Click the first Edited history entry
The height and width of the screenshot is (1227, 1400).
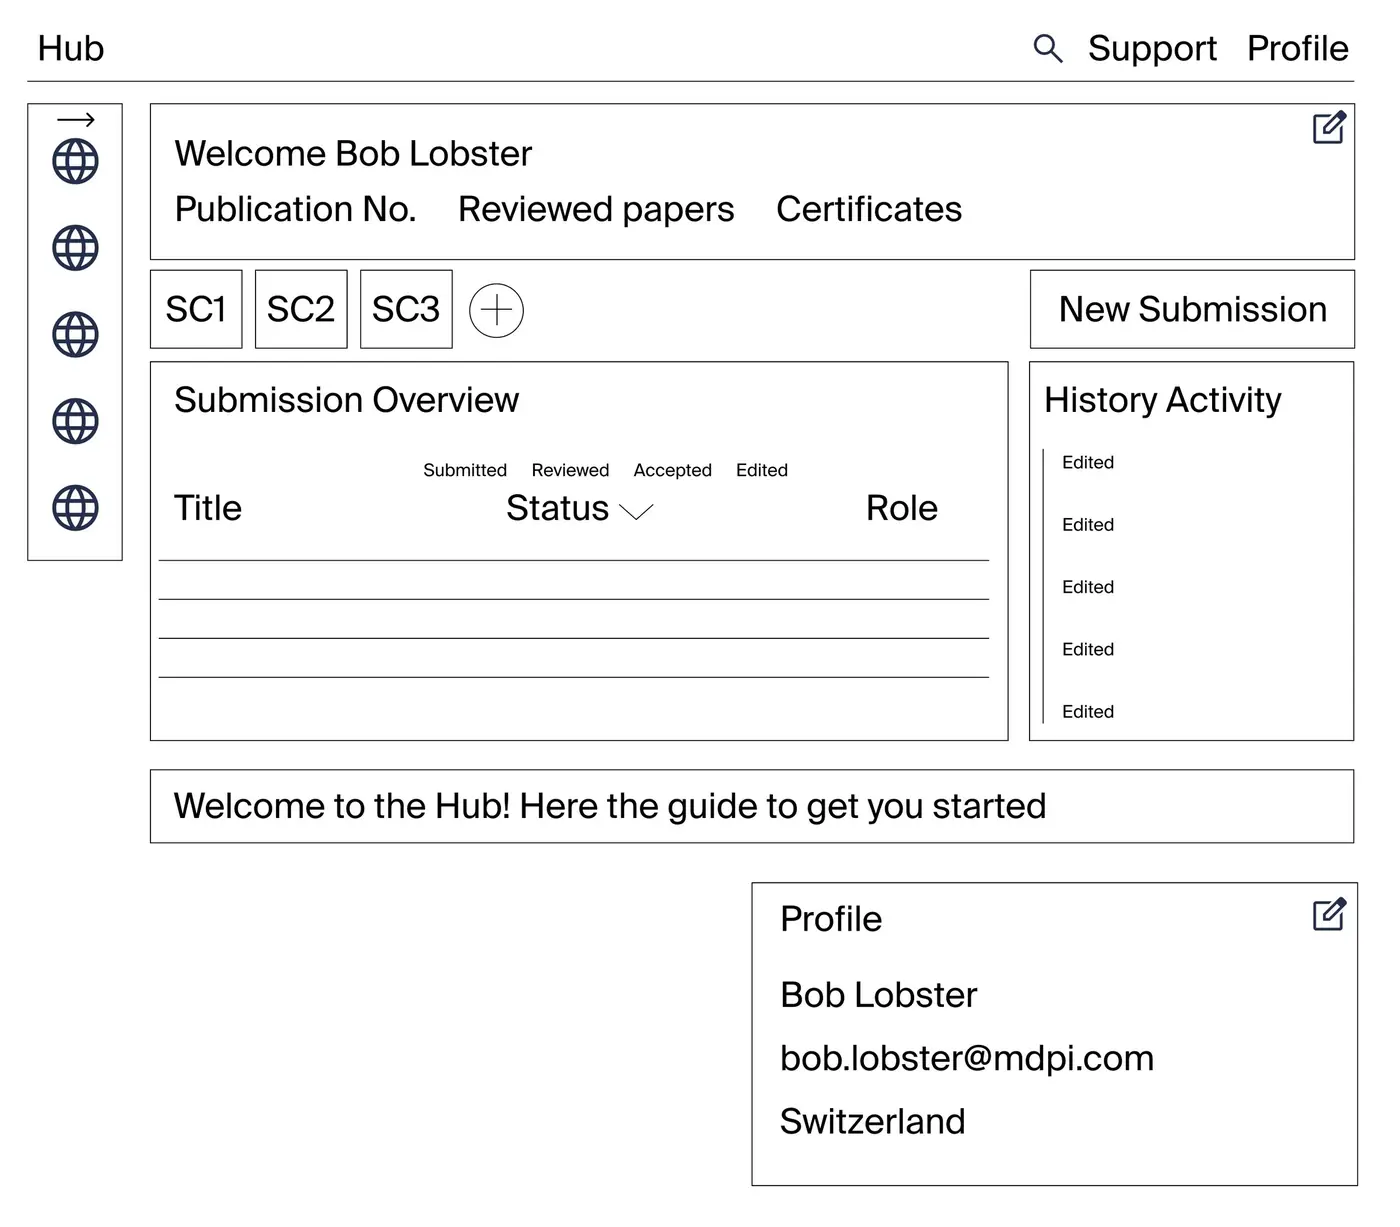point(1088,462)
